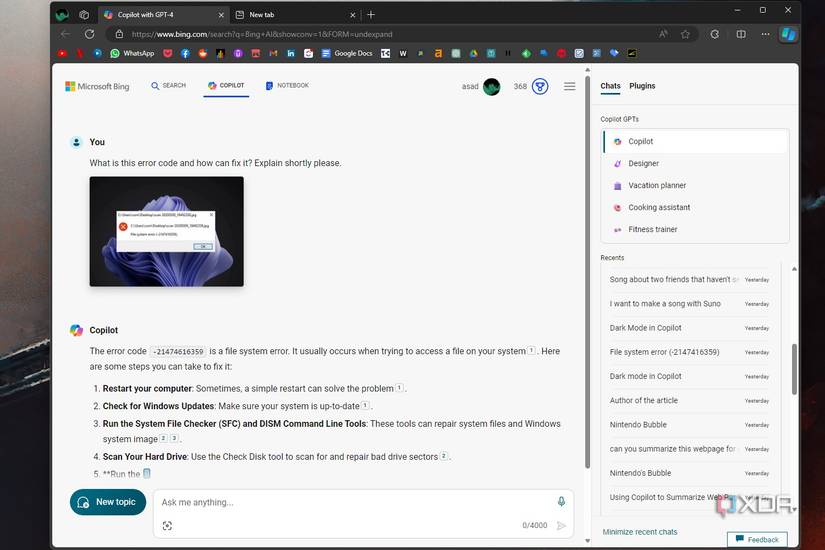Close the Copilot with GPT-4 browser tab
This screenshot has width=825, height=550.
pyautogui.click(x=221, y=15)
